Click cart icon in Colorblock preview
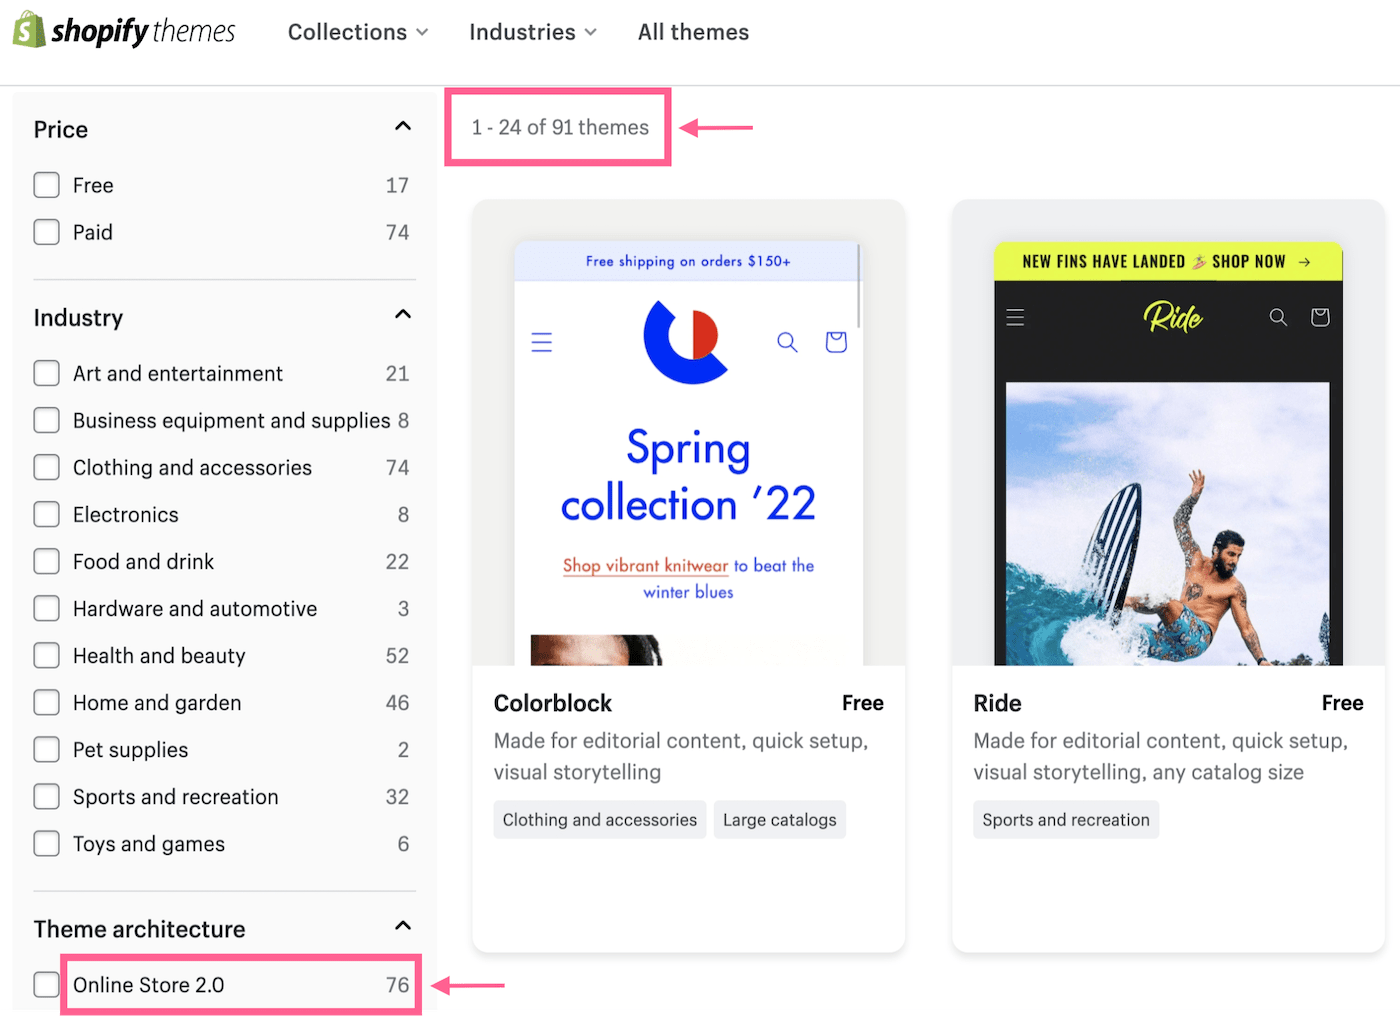The height and width of the screenshot is (1020, 1400). coord(836,342)
